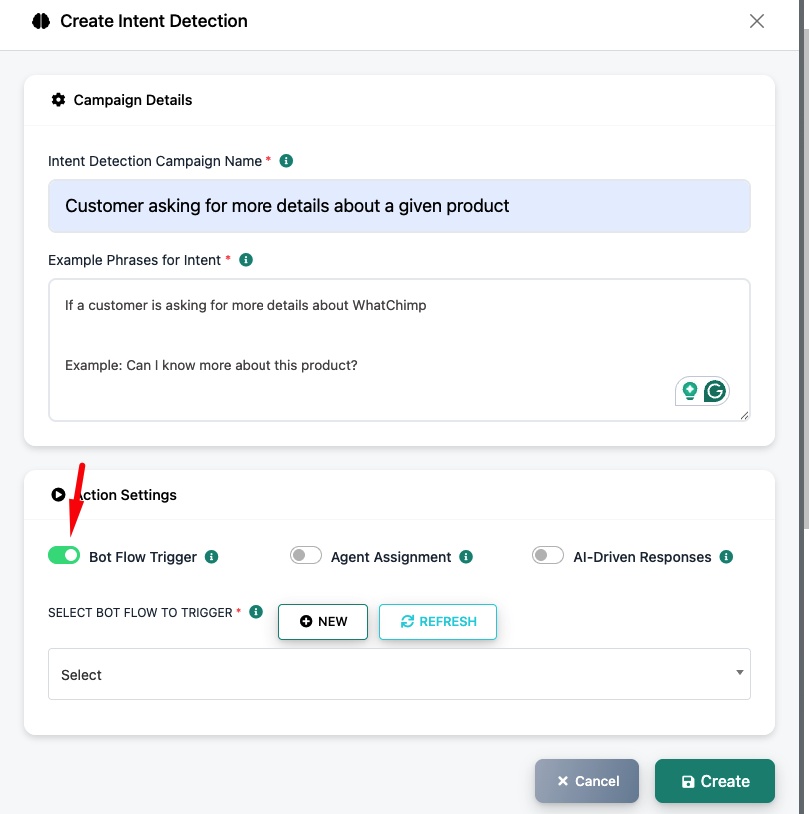Image resolution: width=809 pixels, height=814 pixels.
Task: Show info for Select Bot Flow to Trigger
Action: 256,612
